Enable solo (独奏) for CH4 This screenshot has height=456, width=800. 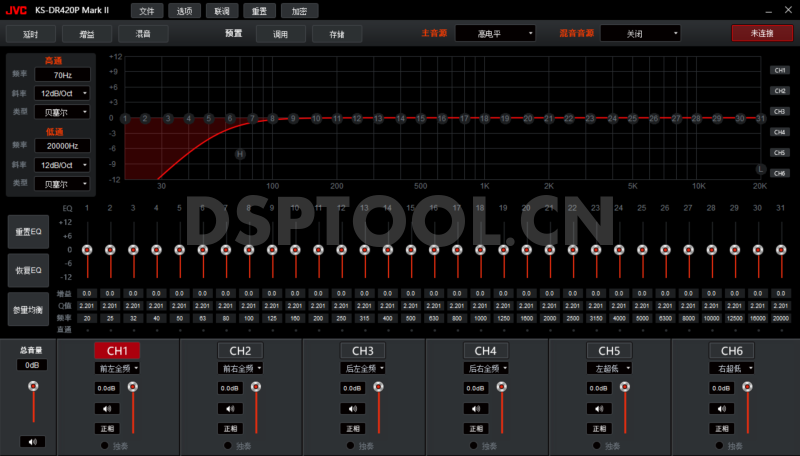(474, 445)
